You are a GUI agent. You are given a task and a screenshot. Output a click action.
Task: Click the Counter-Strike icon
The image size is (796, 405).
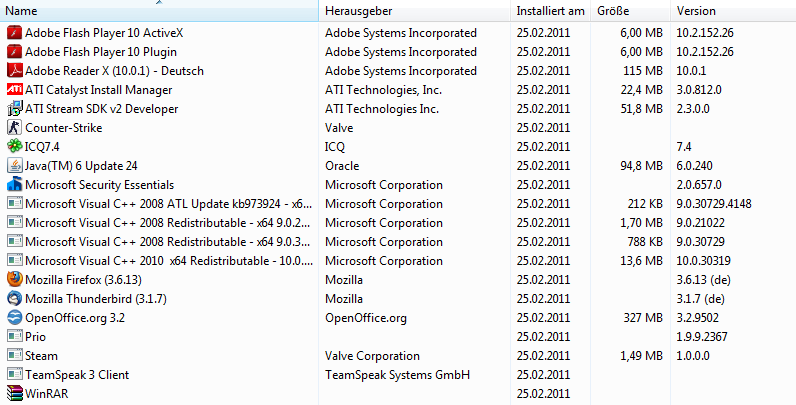(15, 127)
